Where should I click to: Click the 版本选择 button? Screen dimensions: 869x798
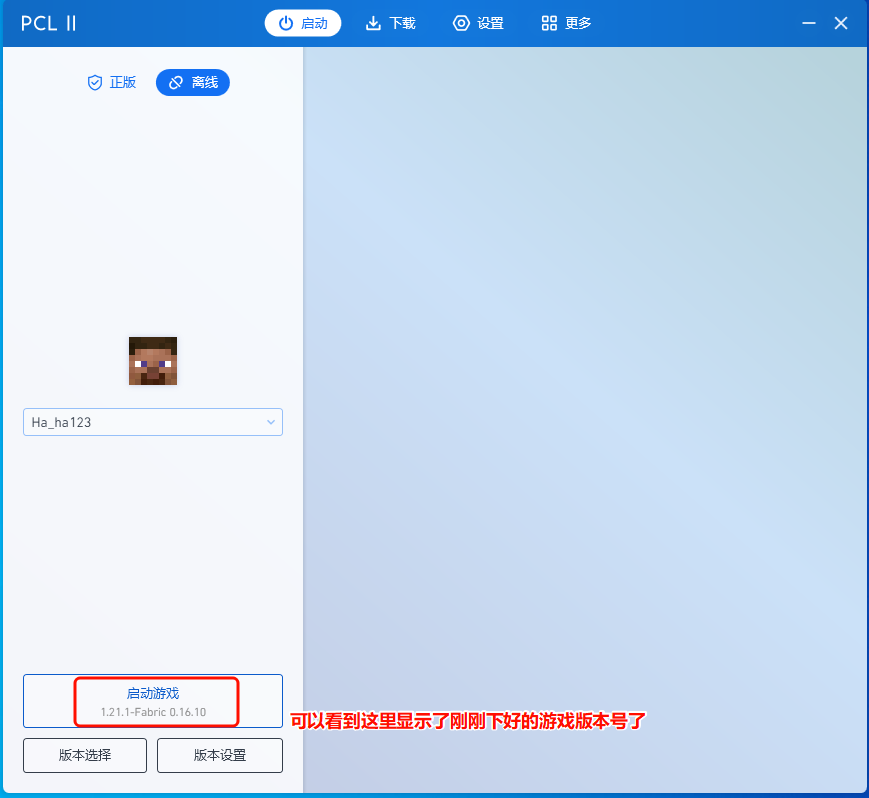point(85,755)
